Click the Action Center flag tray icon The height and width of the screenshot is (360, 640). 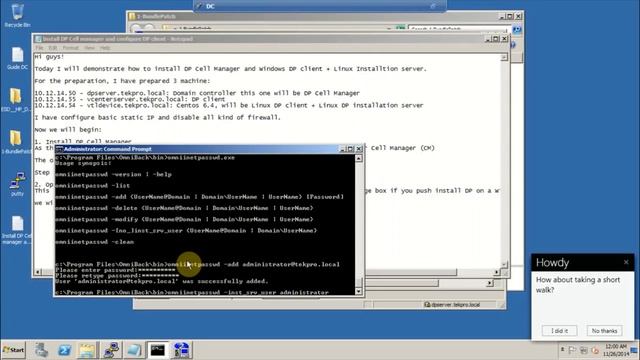pos(572,350)
